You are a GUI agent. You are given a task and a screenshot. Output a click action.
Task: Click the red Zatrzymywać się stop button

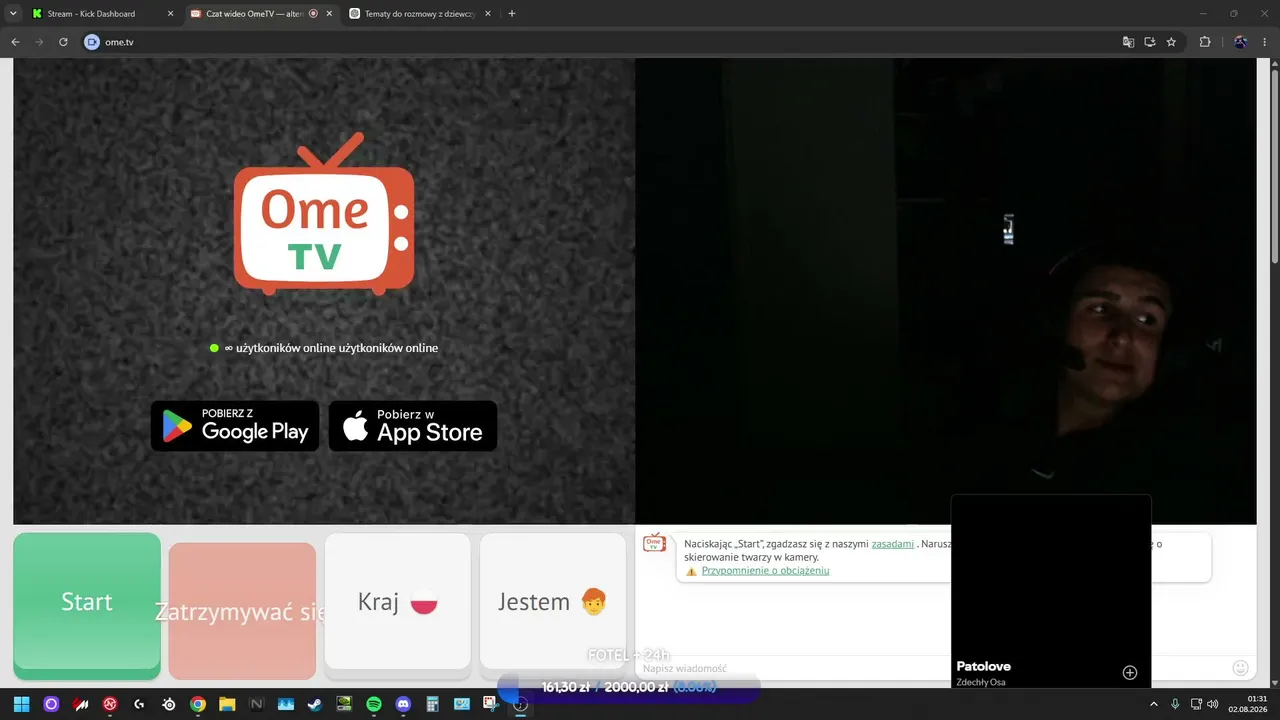point(242,610)
